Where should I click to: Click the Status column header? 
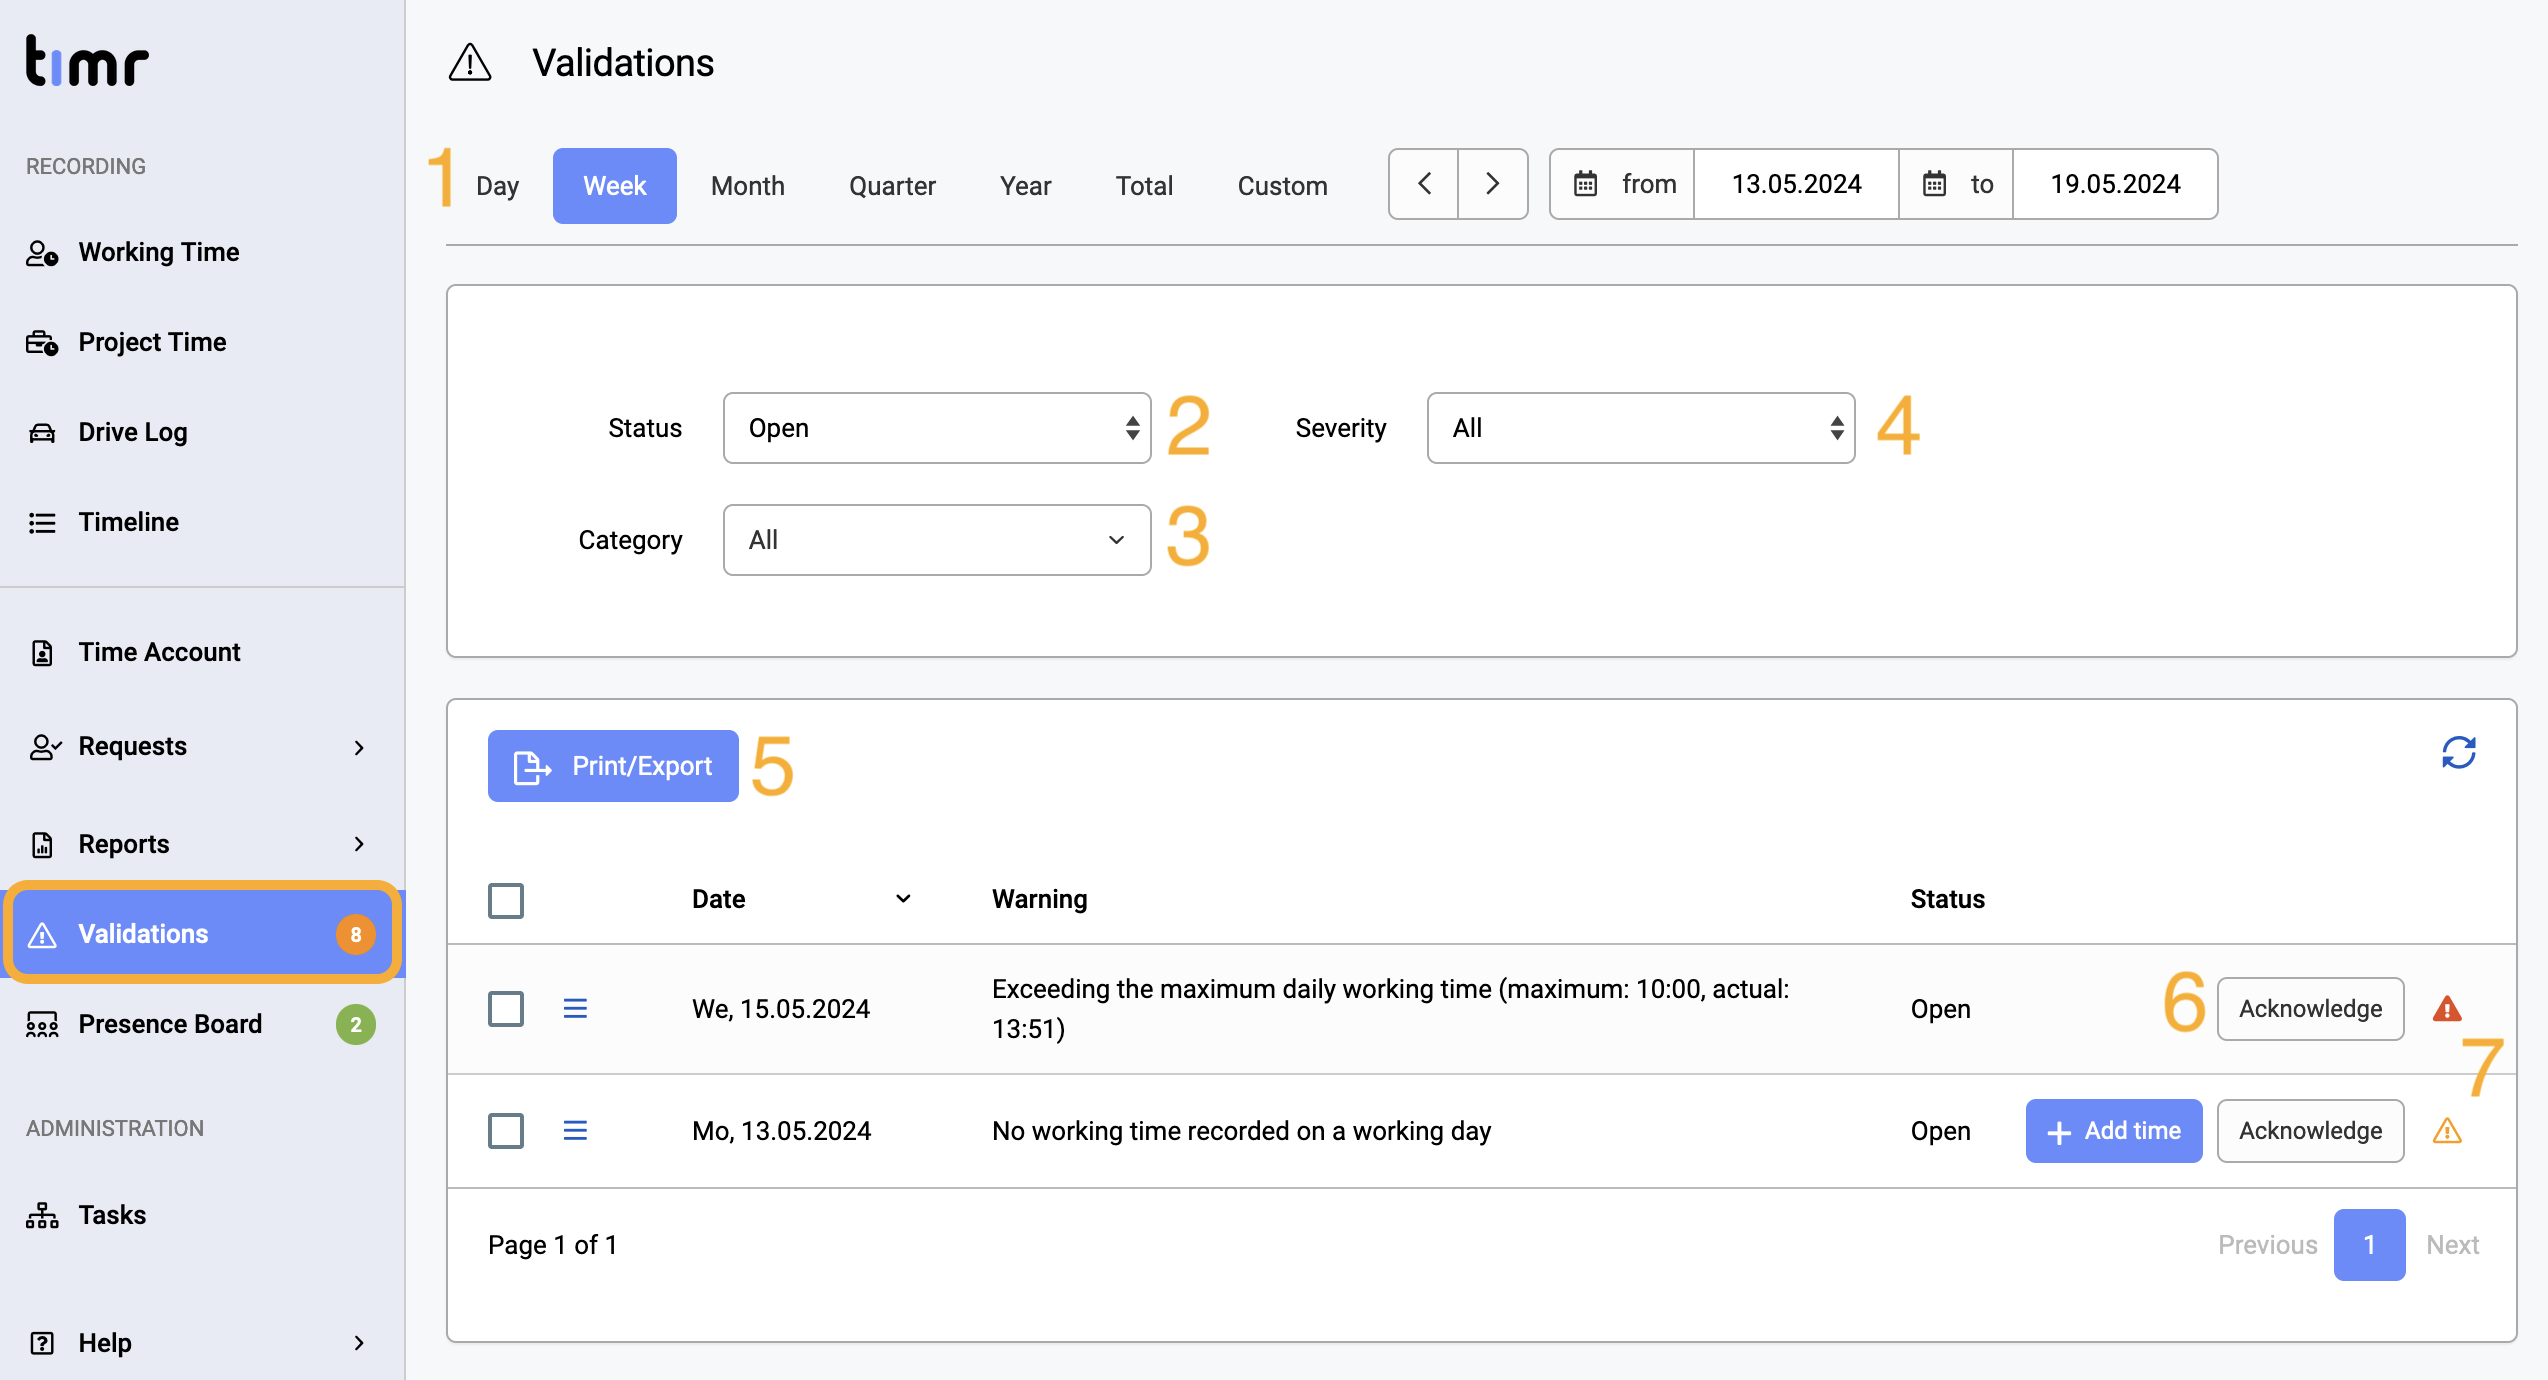coord(1947,899)
